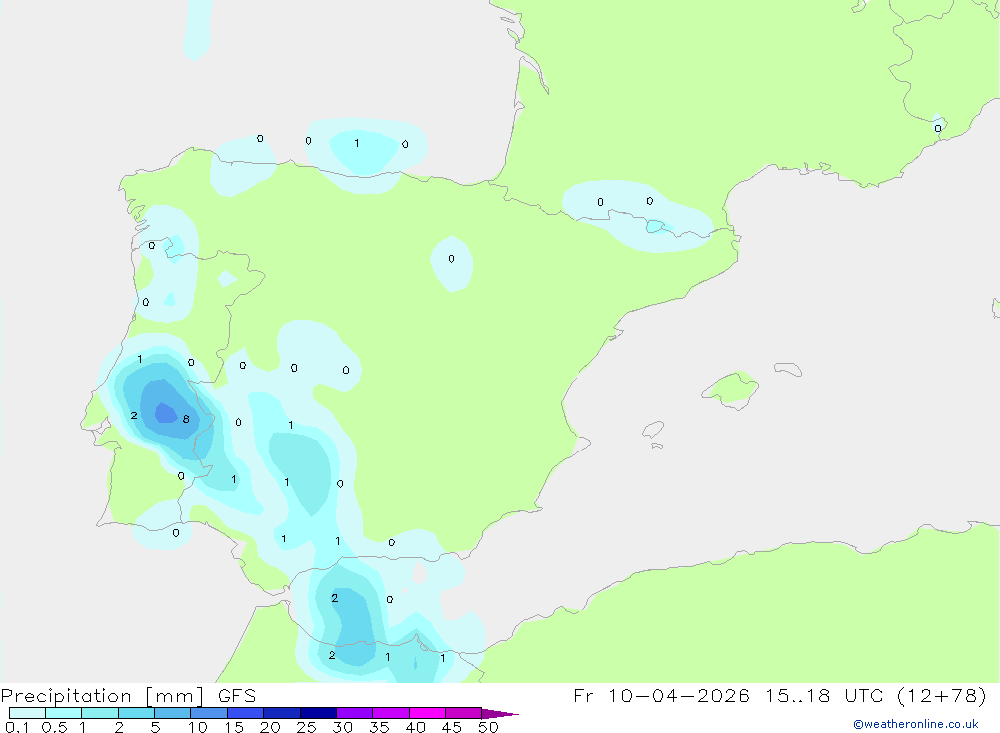Click the '8' precipitation value over Portugal
Image resolution: width=1000 pixels, height=733 pixels.
point(186,419)
